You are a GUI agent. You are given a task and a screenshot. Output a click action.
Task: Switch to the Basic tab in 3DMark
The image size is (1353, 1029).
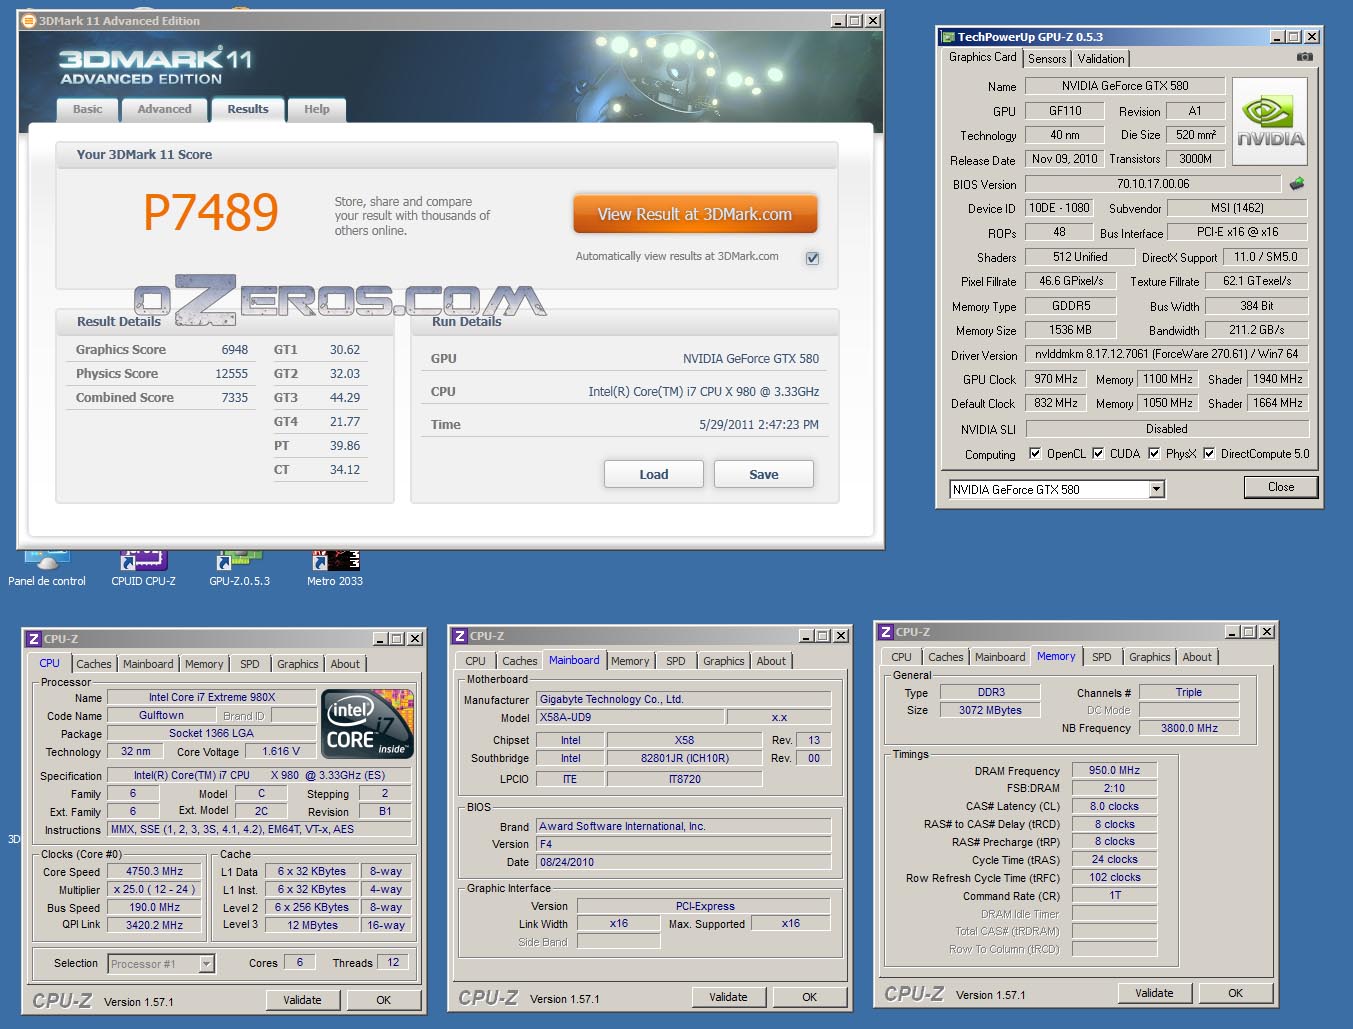coord(87,109)
